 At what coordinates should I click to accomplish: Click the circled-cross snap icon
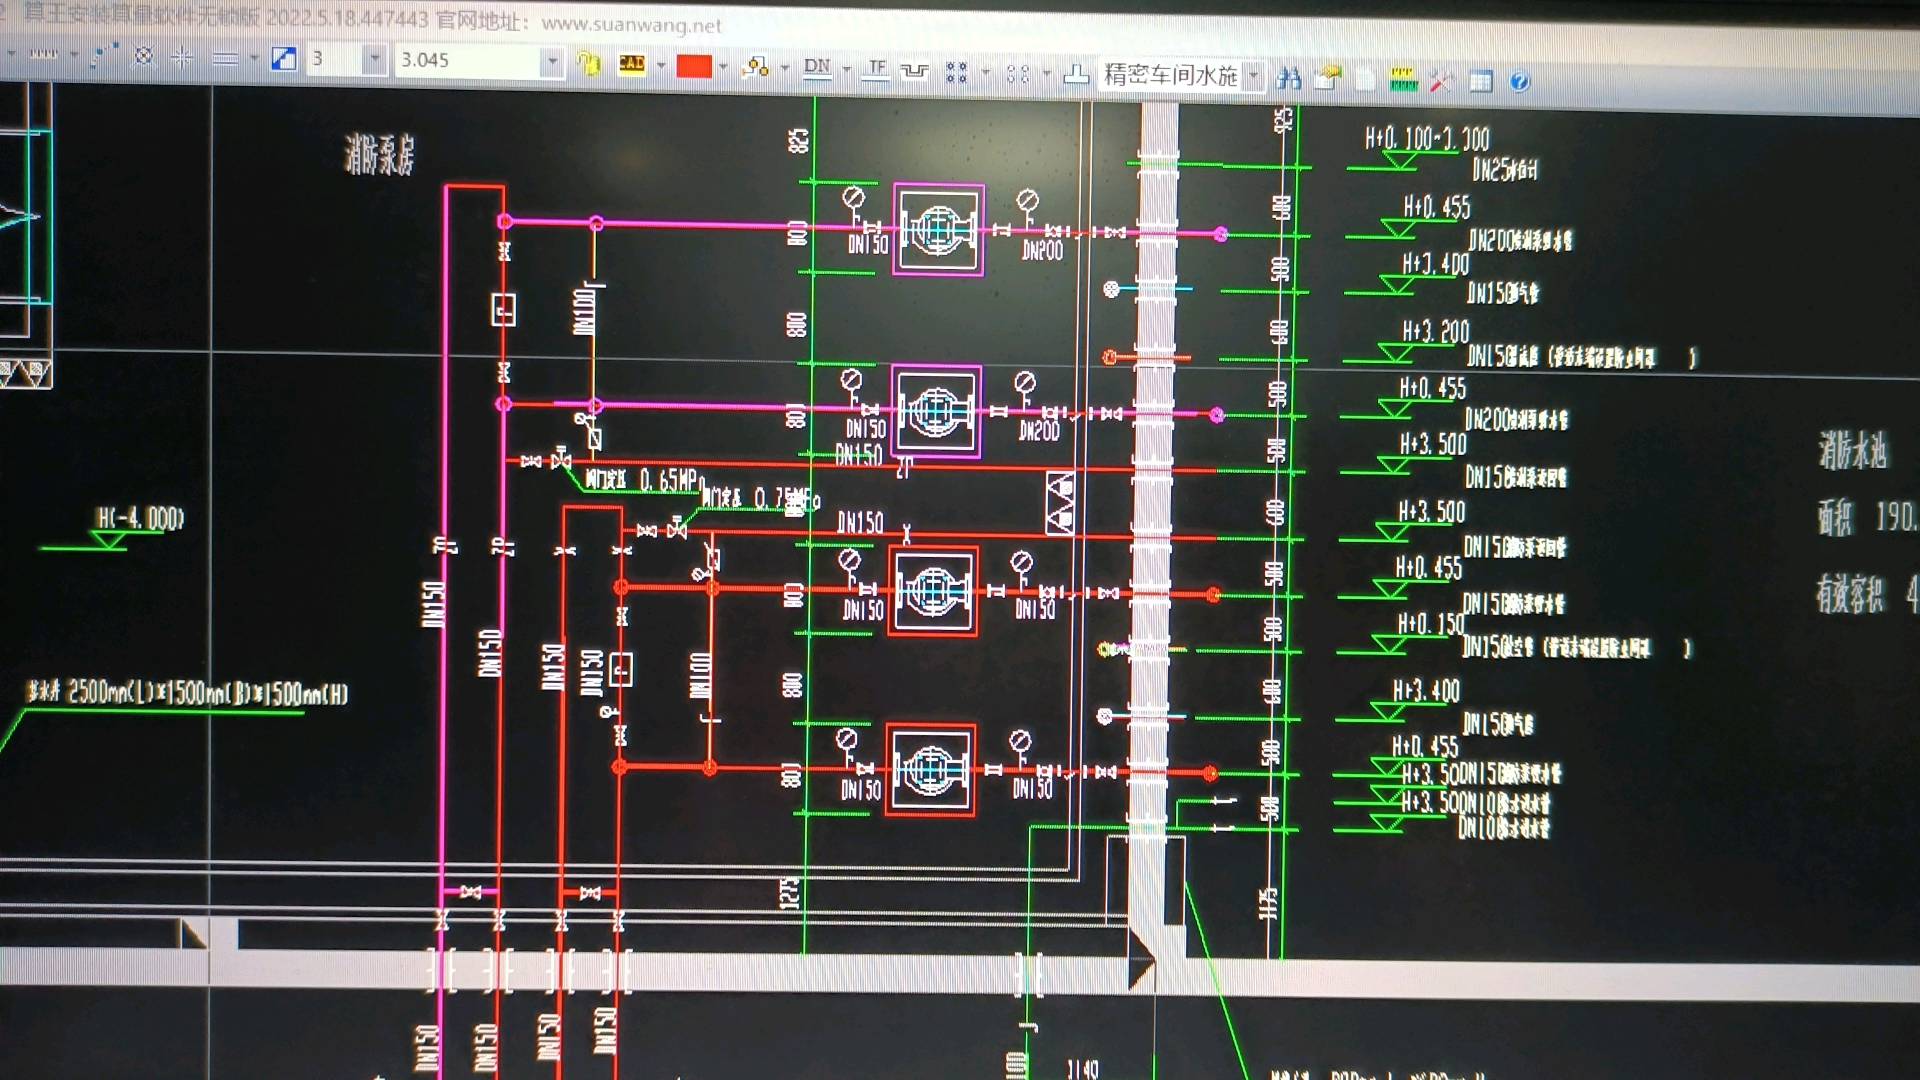click(144, 56)
